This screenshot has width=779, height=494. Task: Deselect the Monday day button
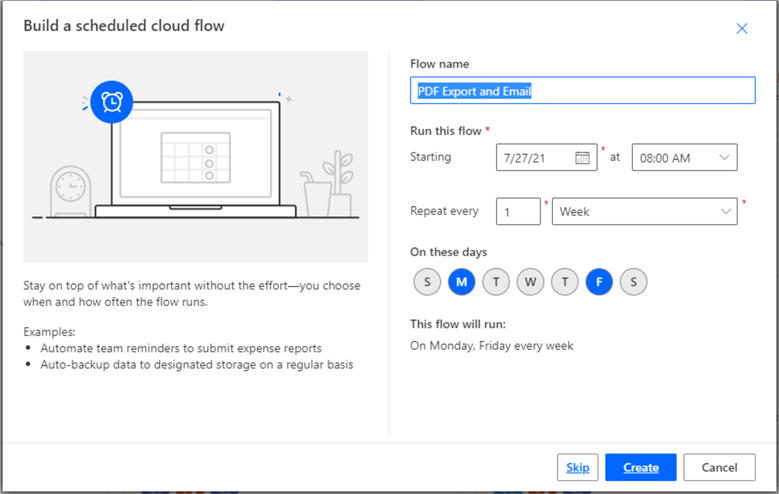tap(461, 282)
